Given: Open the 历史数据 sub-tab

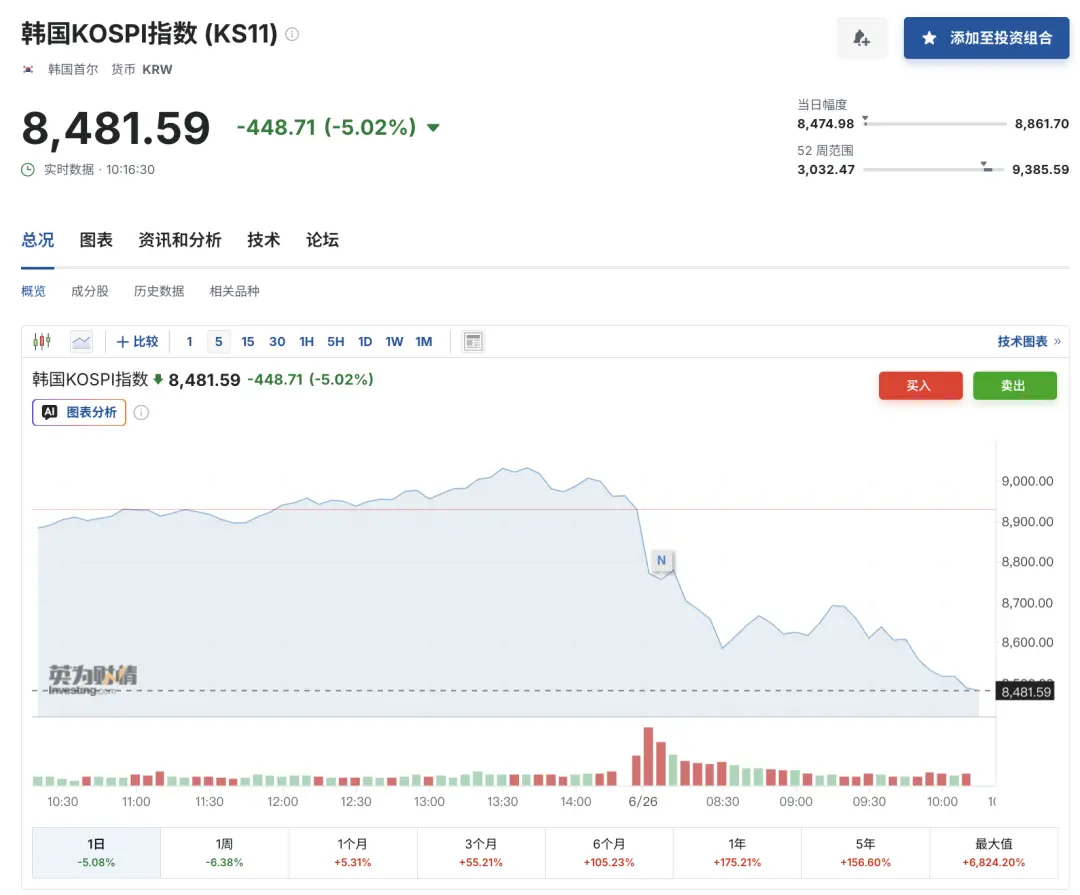Looking at the screenshot, I should (159, 291).
